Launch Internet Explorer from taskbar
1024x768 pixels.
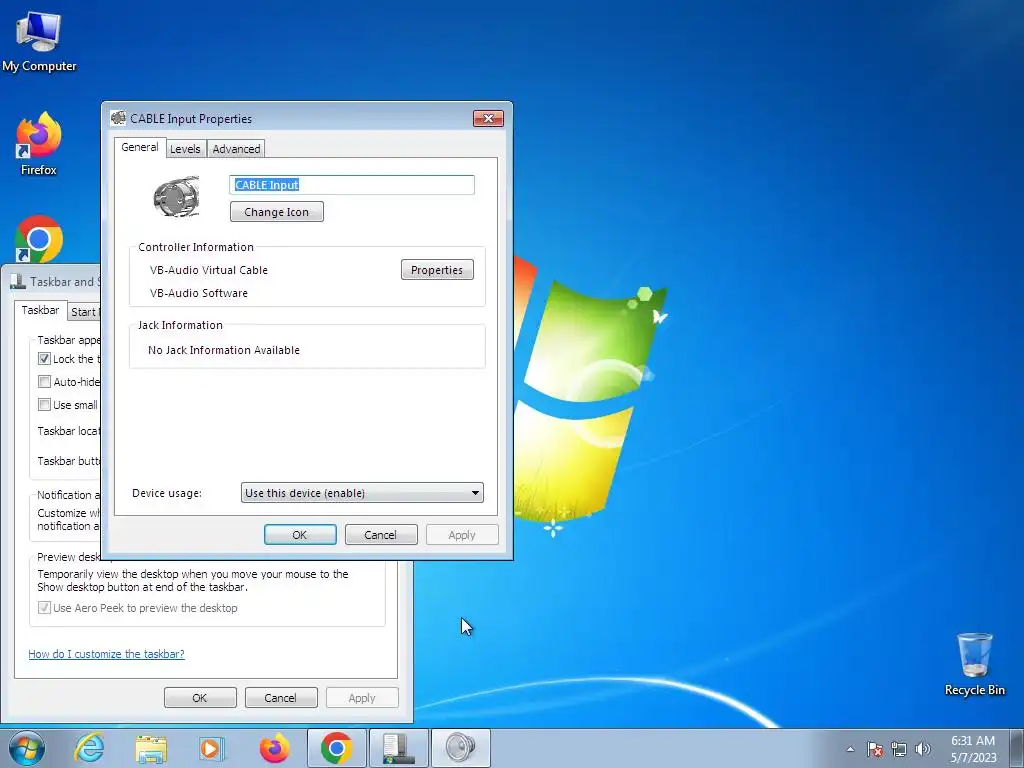pos(89,748)
